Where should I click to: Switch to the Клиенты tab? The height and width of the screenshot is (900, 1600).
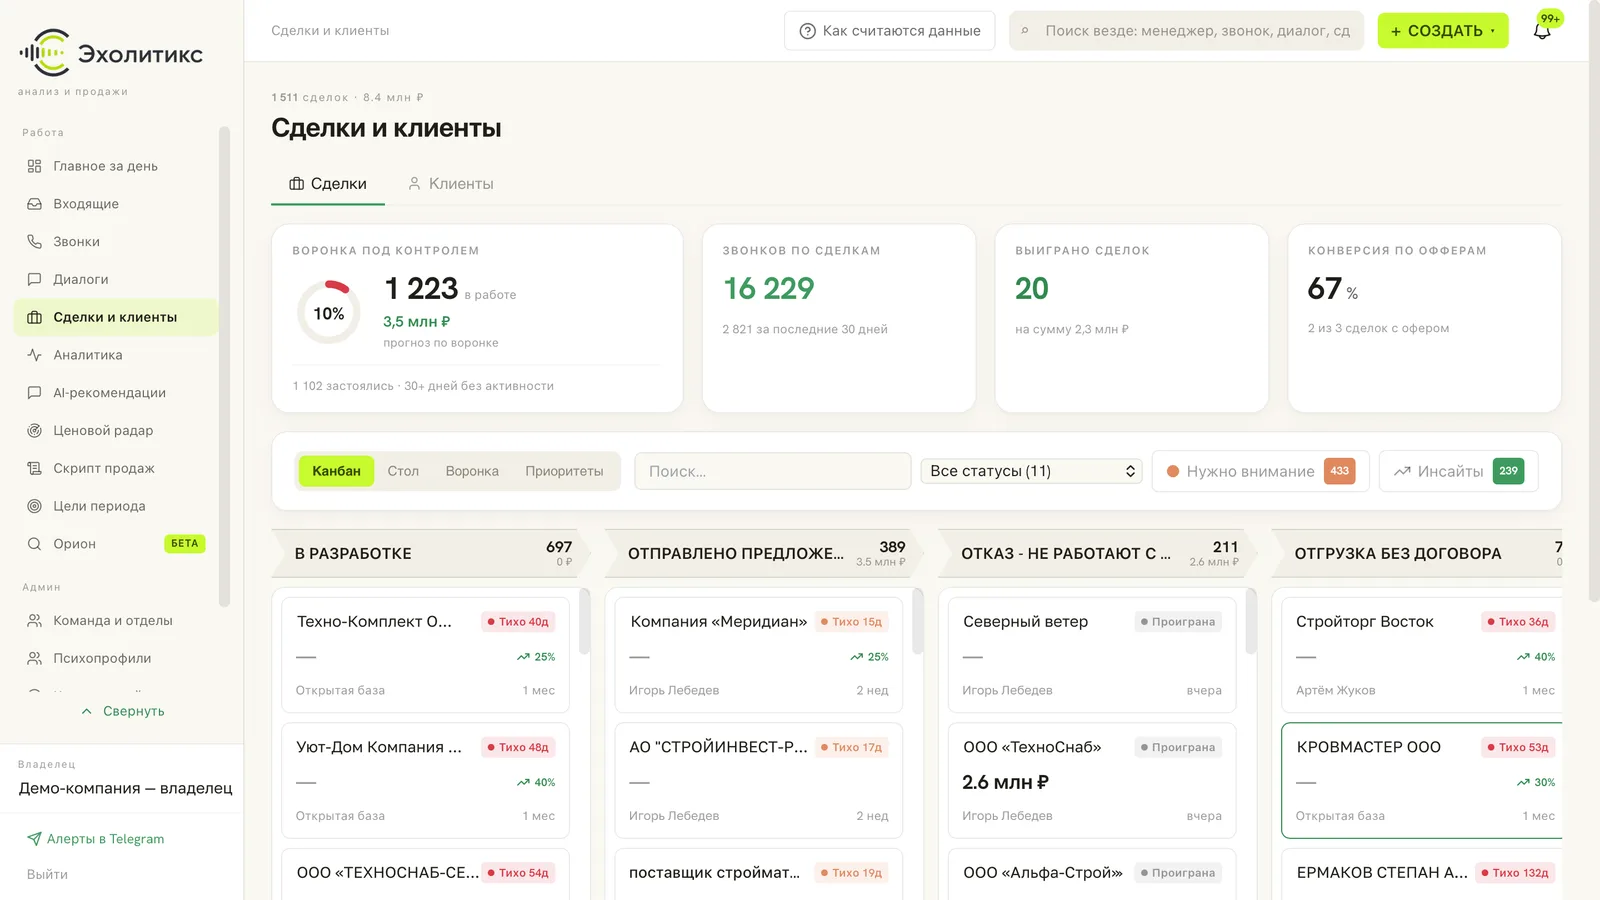coord(450,184)
